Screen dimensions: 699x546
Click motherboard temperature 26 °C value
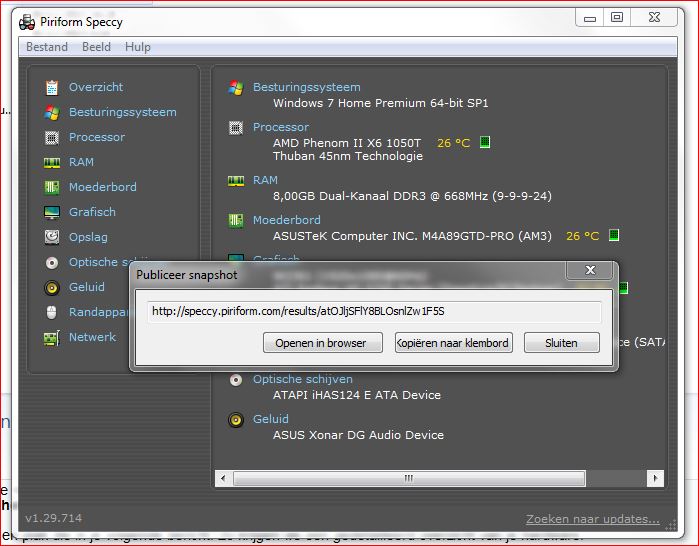coord(582,236)
